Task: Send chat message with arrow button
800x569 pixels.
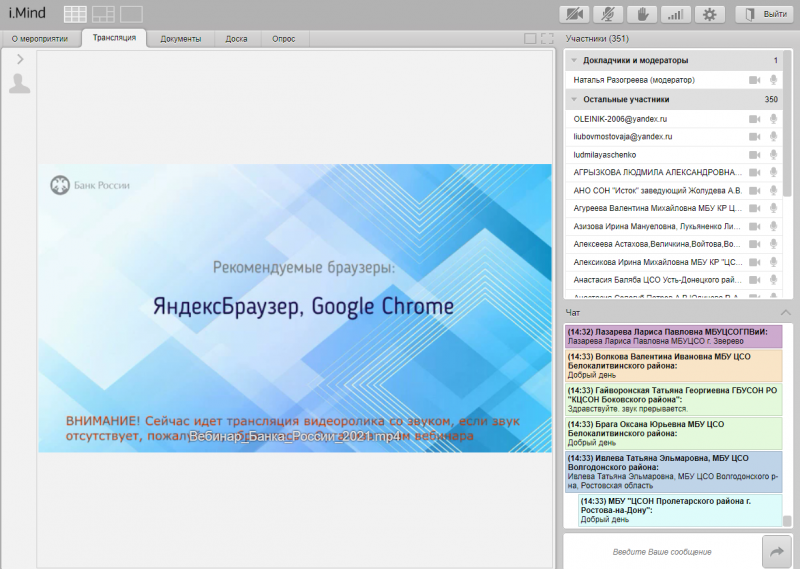Action: click(777, 552)
